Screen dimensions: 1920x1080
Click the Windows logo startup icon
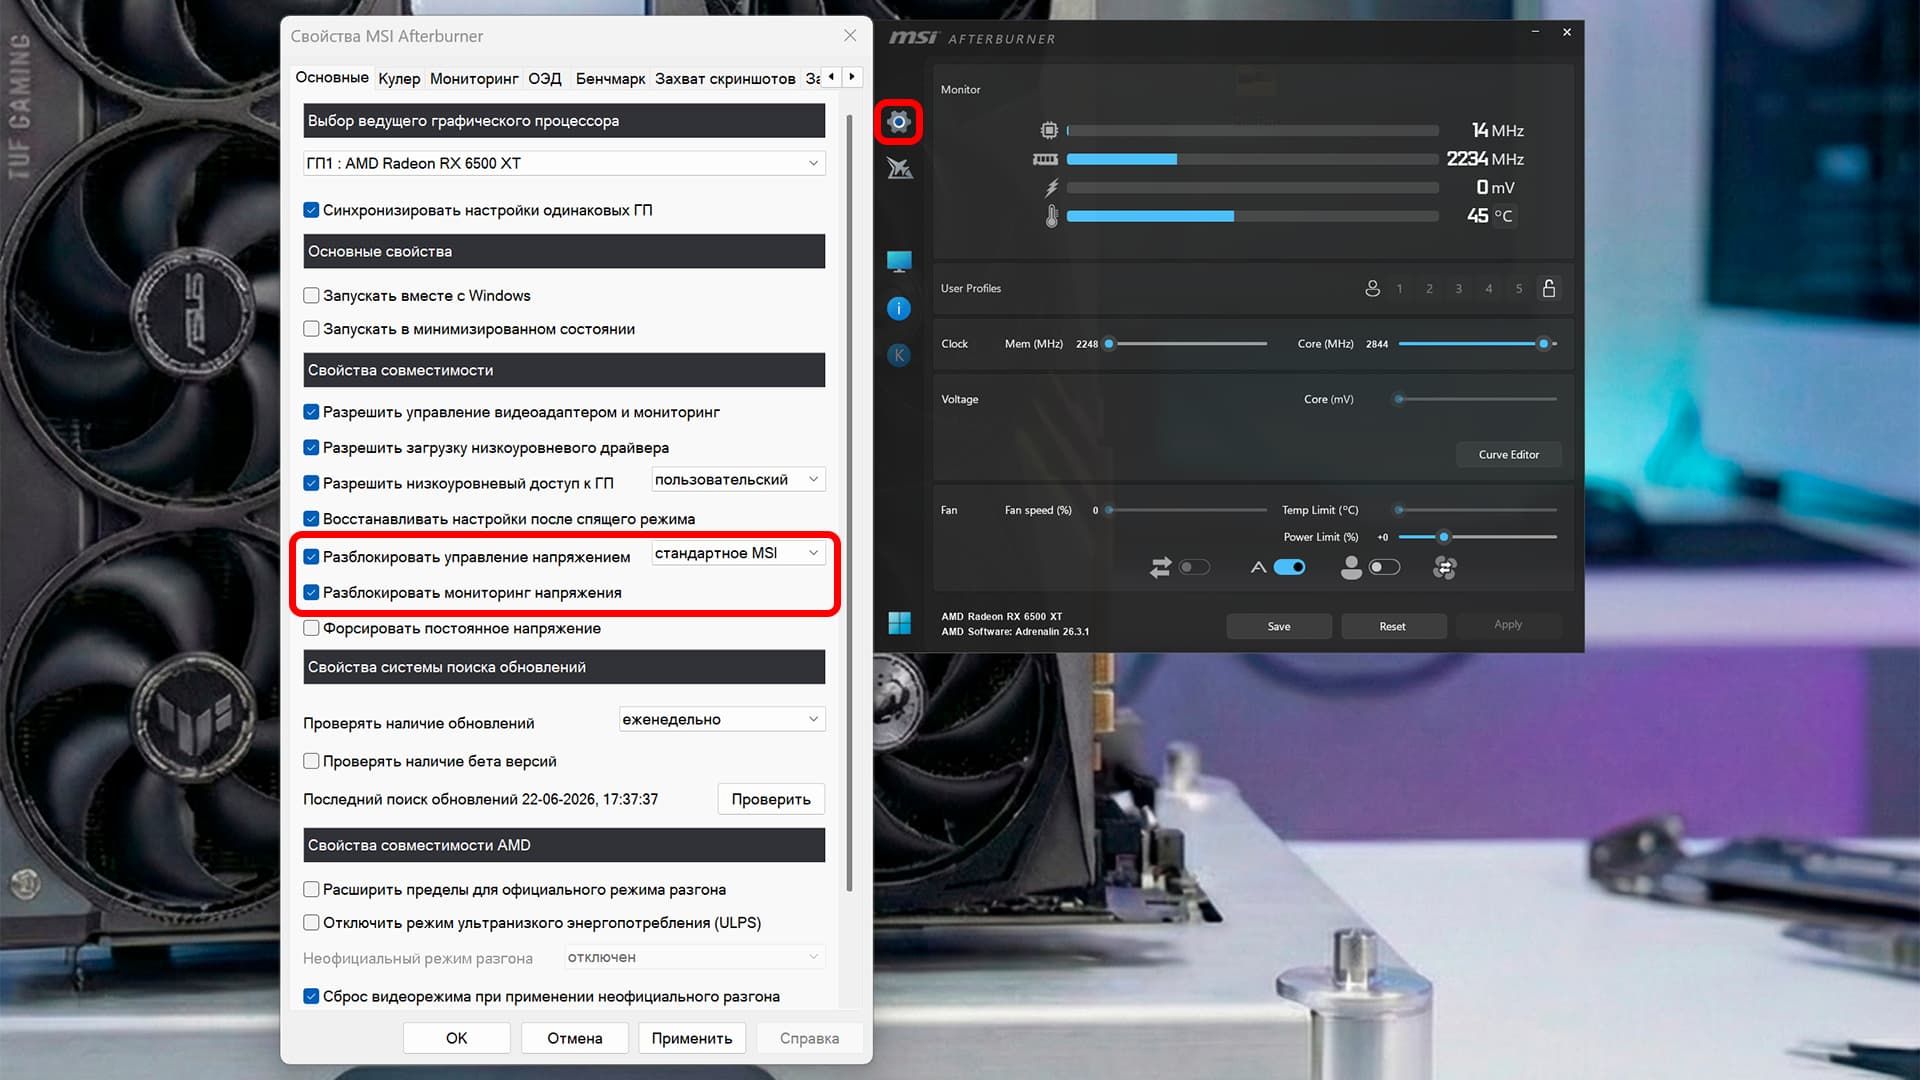tap(899, 622)
